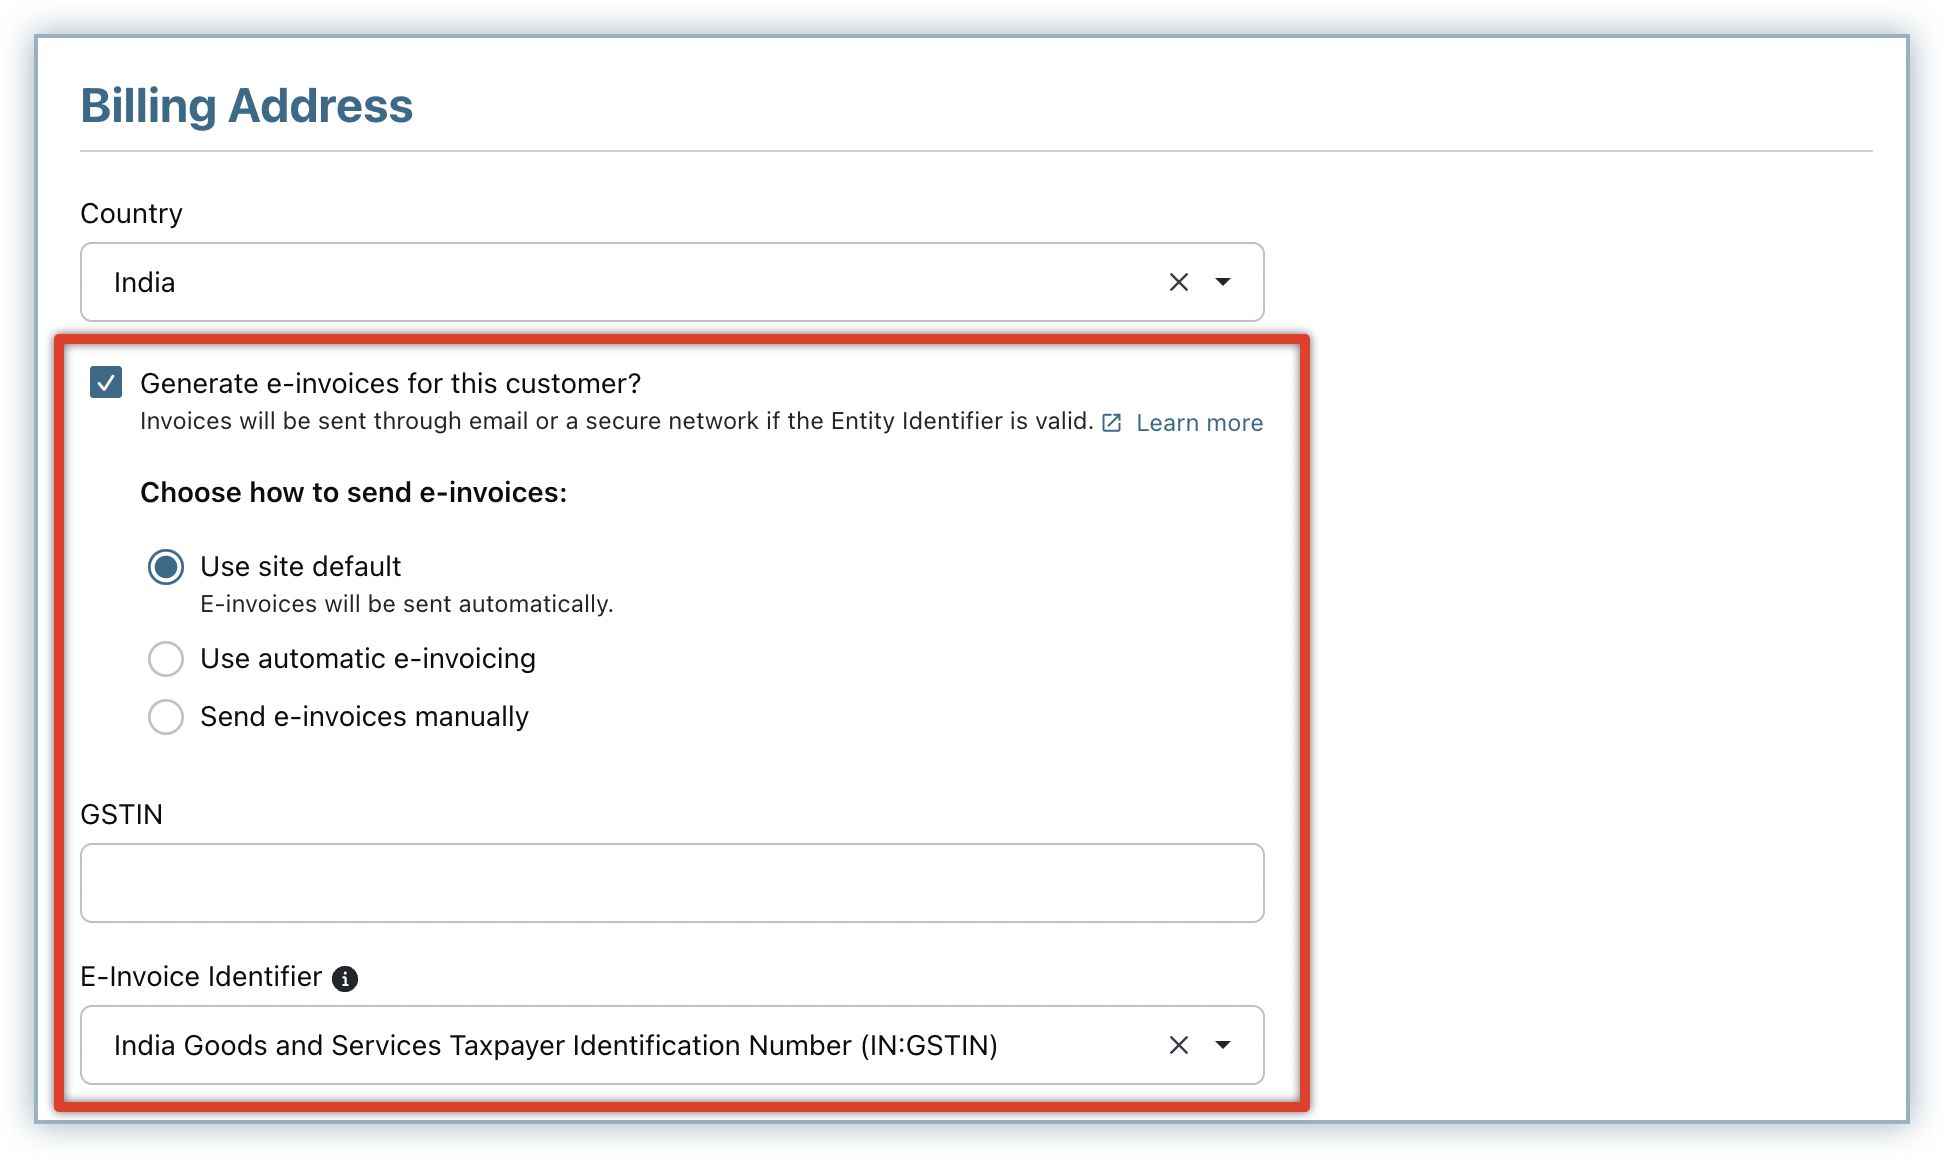Screen dimensions: 1944x1158
Task: Click the Country field label
Action: point(131,214)
